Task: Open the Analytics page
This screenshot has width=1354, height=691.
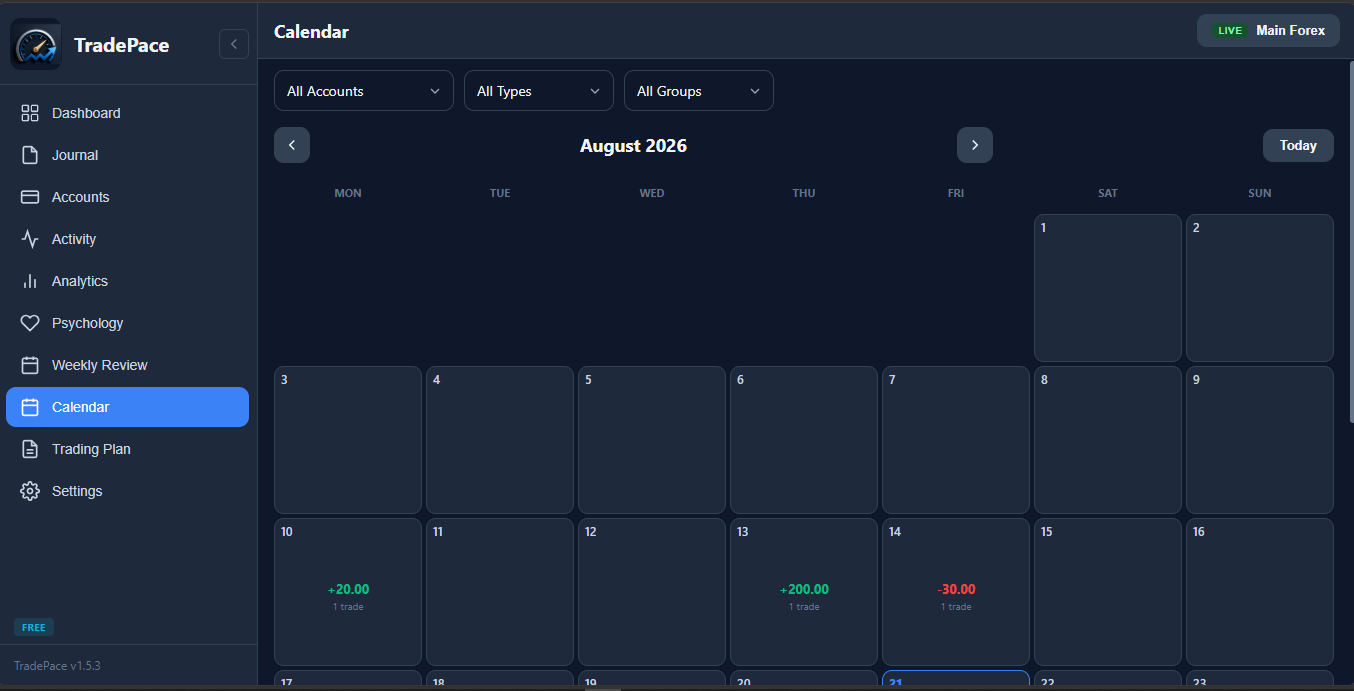Action: click(x=127, y=281)
